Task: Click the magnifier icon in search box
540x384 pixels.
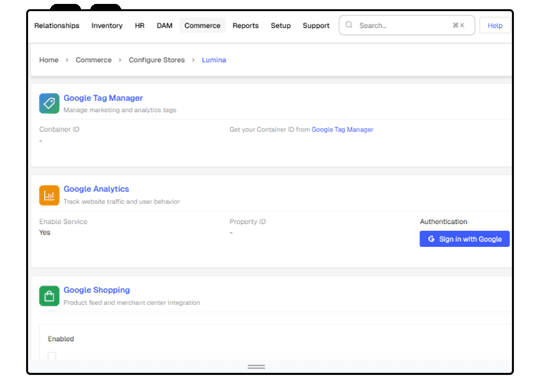Action: click(x=349, y=25)
